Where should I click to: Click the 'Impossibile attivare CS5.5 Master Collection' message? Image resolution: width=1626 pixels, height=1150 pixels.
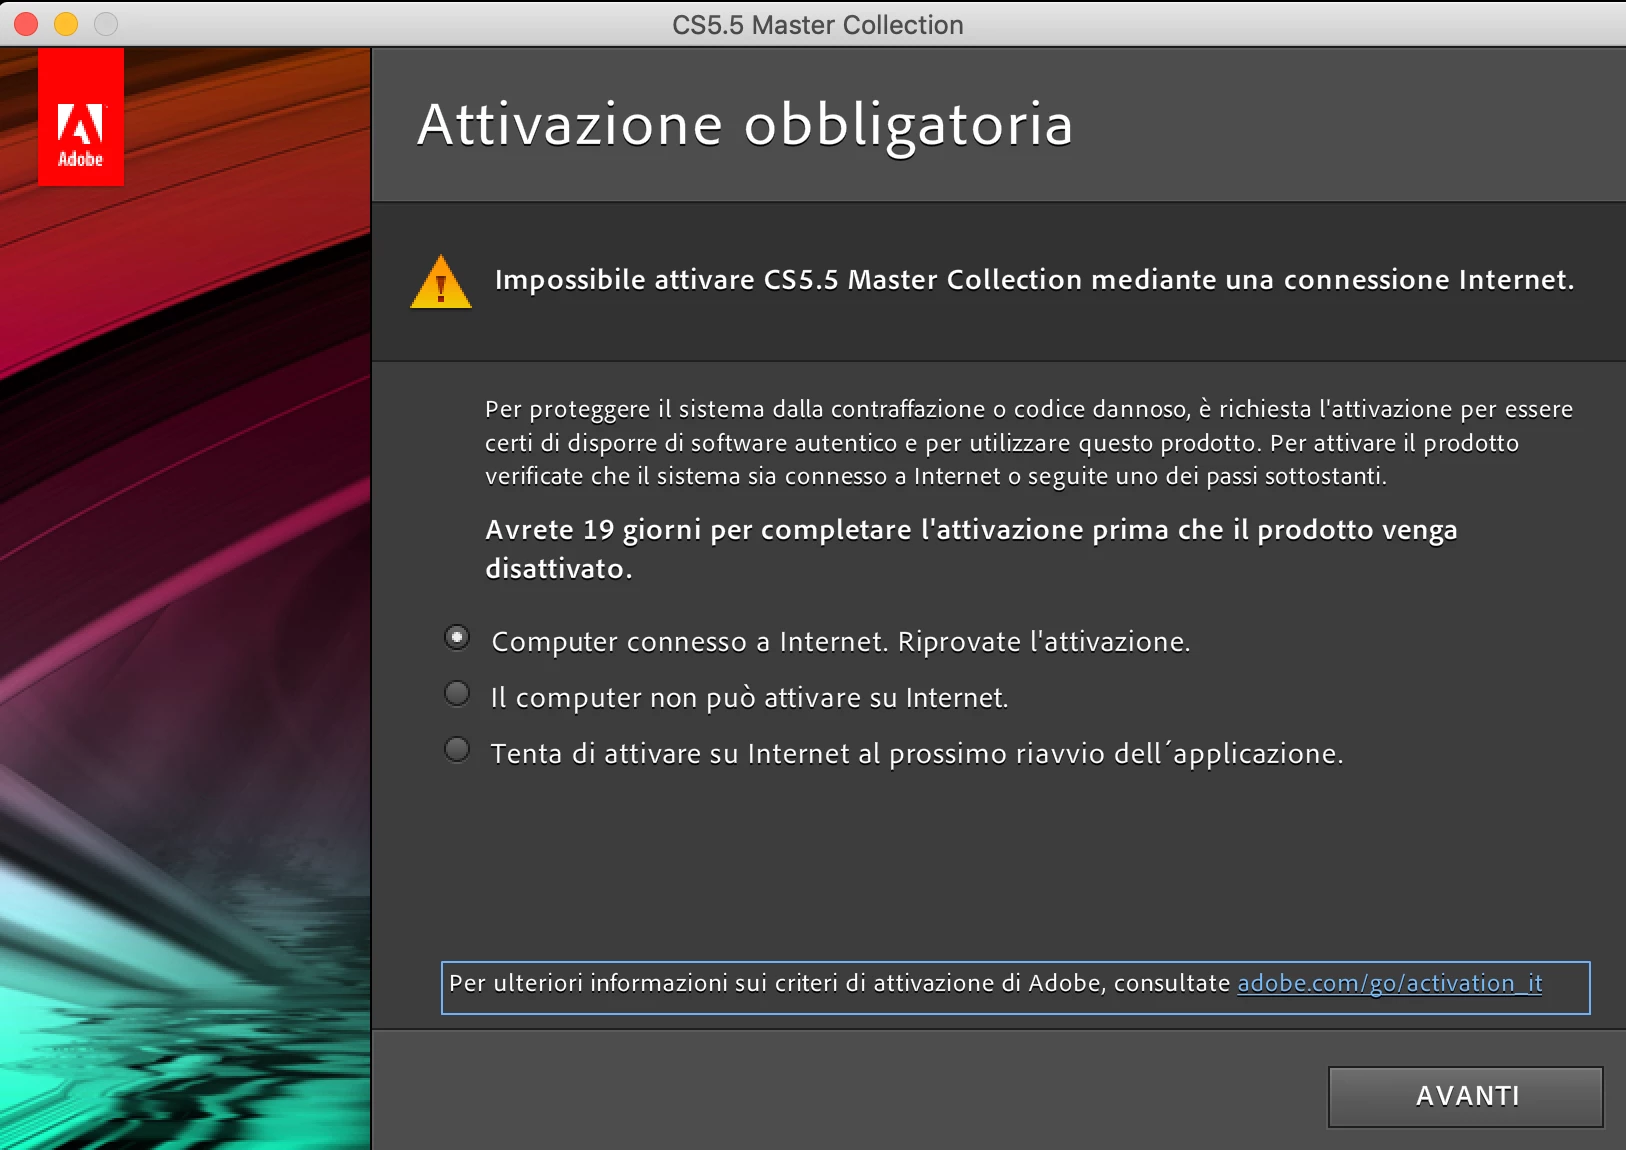(x=1034, y=280)
